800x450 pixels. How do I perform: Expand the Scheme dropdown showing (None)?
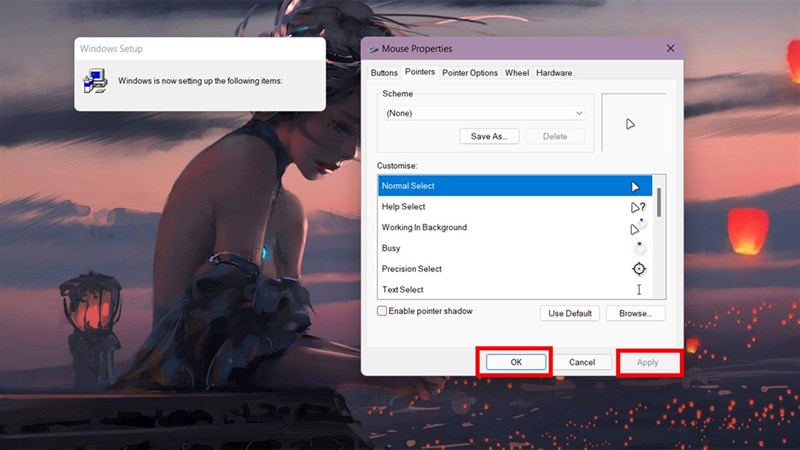(484, 113)
